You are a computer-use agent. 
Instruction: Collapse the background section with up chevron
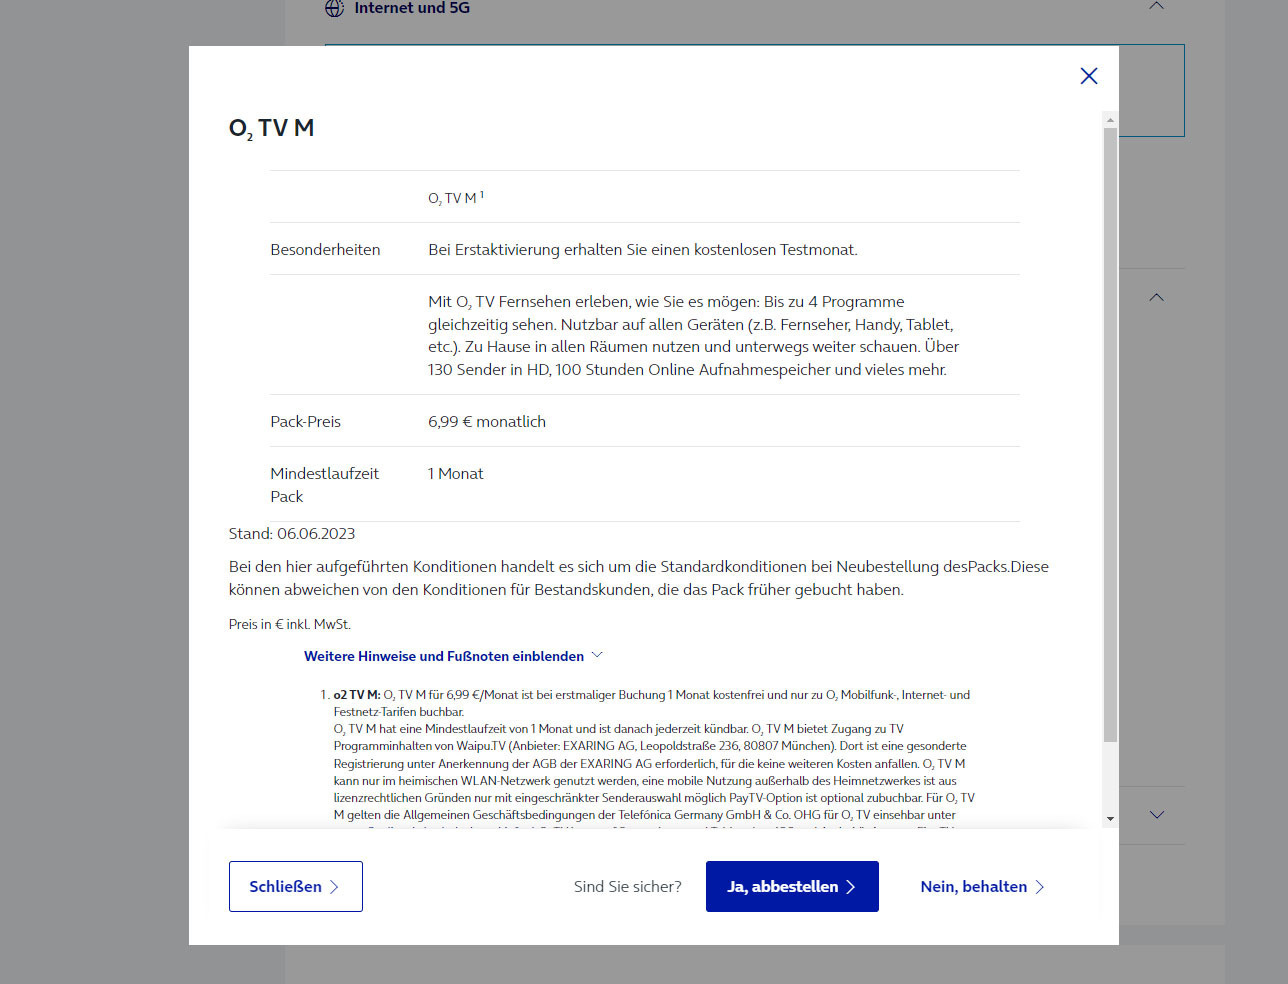(x=1157, y=298)
